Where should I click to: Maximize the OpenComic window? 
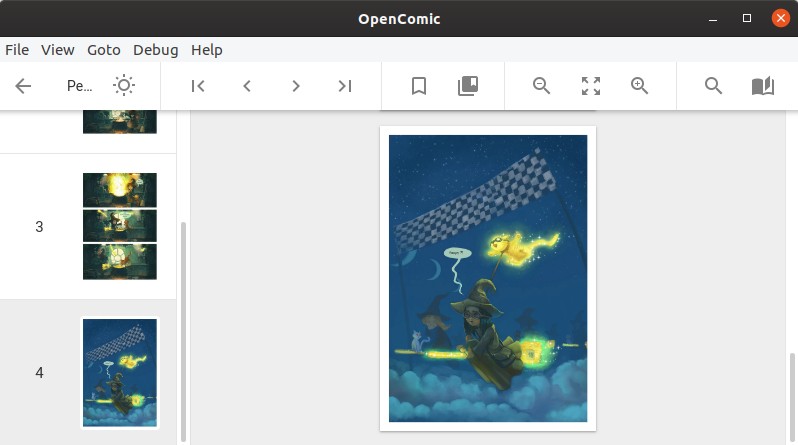pyautogui.click(x=747, y=18)
